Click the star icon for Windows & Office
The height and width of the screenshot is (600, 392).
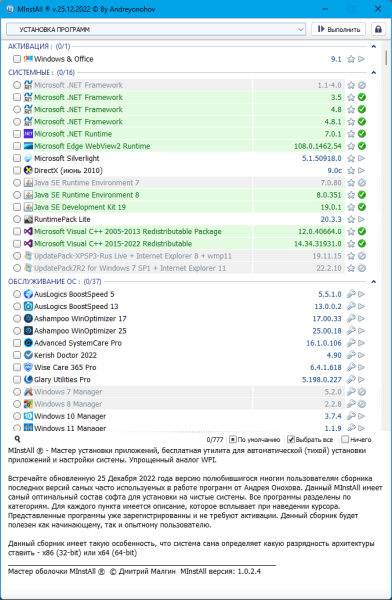click(x=351, y=59)
